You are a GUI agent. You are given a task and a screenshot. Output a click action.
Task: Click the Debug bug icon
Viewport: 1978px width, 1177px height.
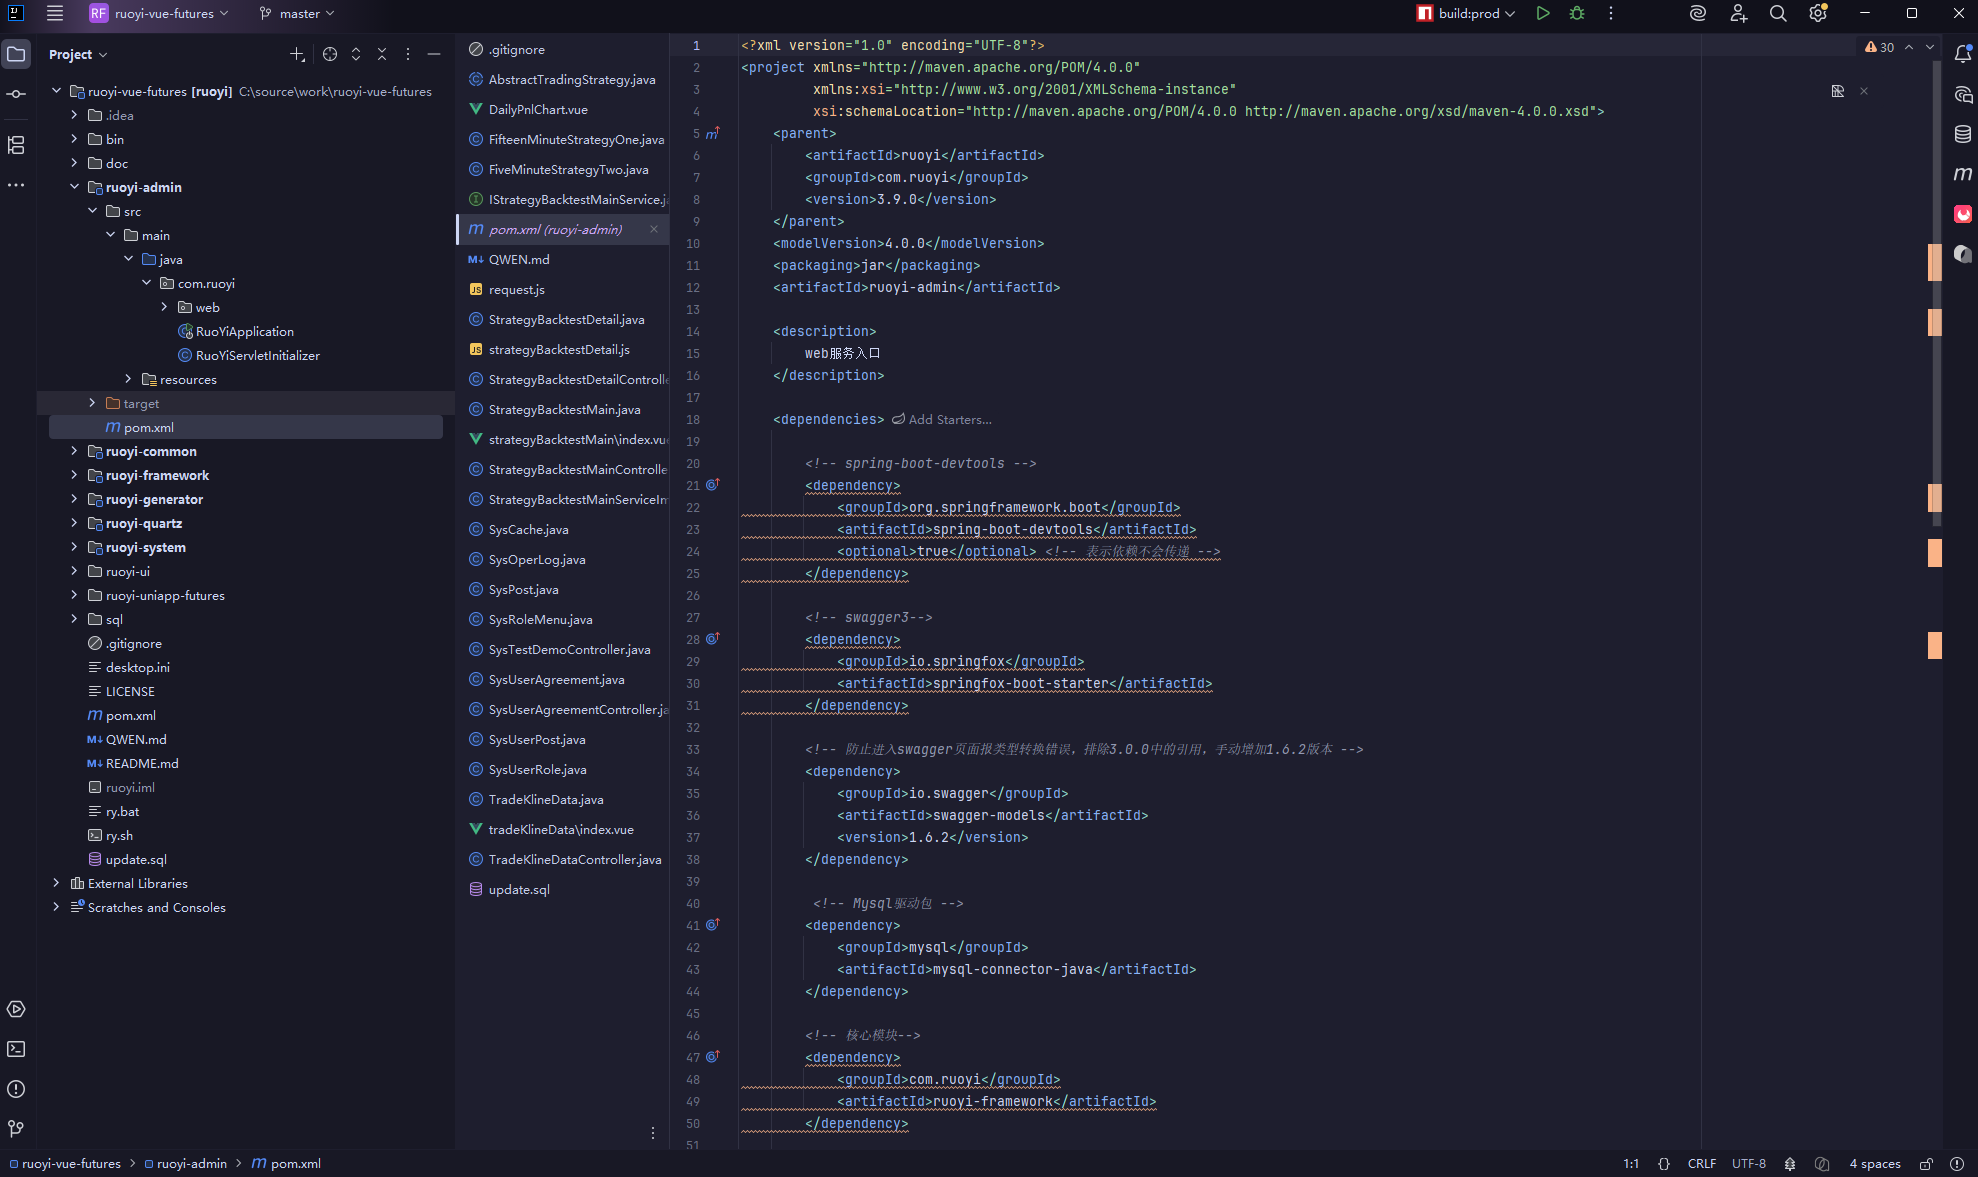(x=1577, y=13)
